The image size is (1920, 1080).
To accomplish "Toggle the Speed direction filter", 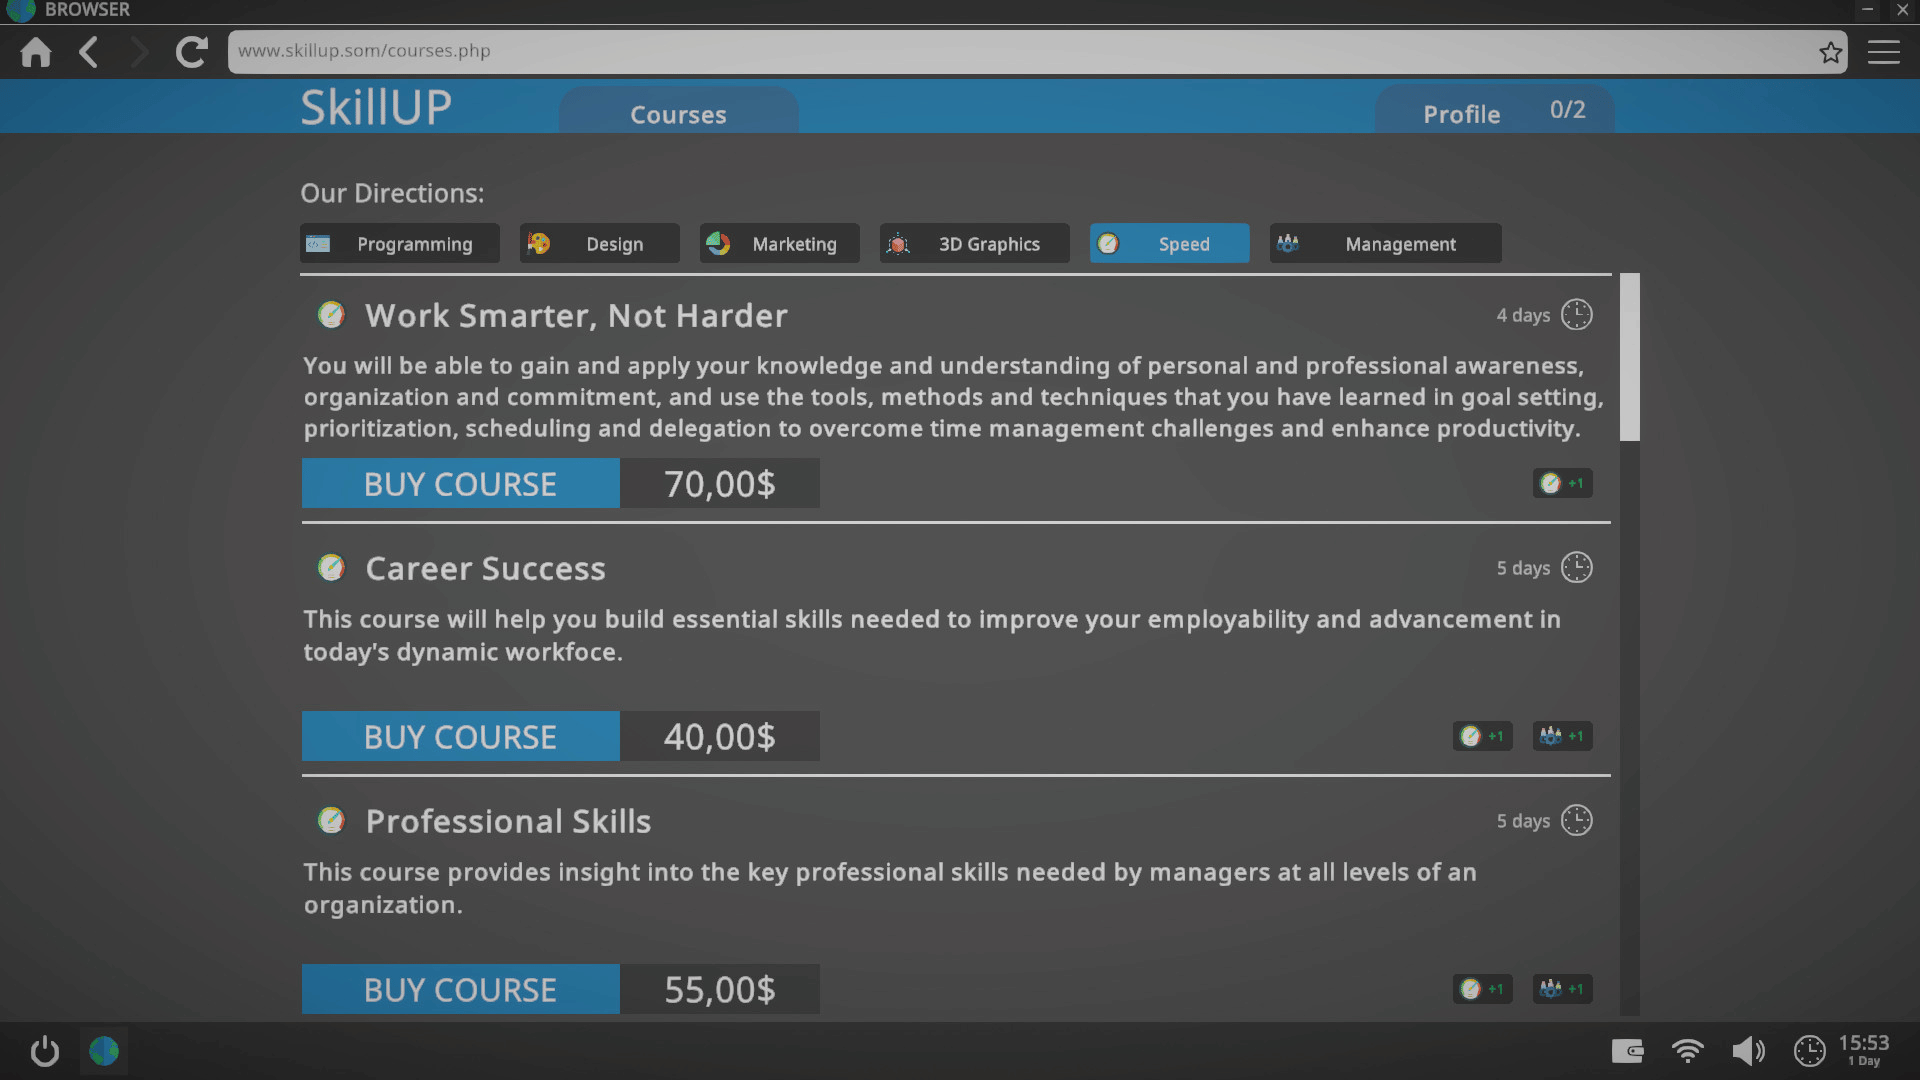I will [x=1169, y=244].
